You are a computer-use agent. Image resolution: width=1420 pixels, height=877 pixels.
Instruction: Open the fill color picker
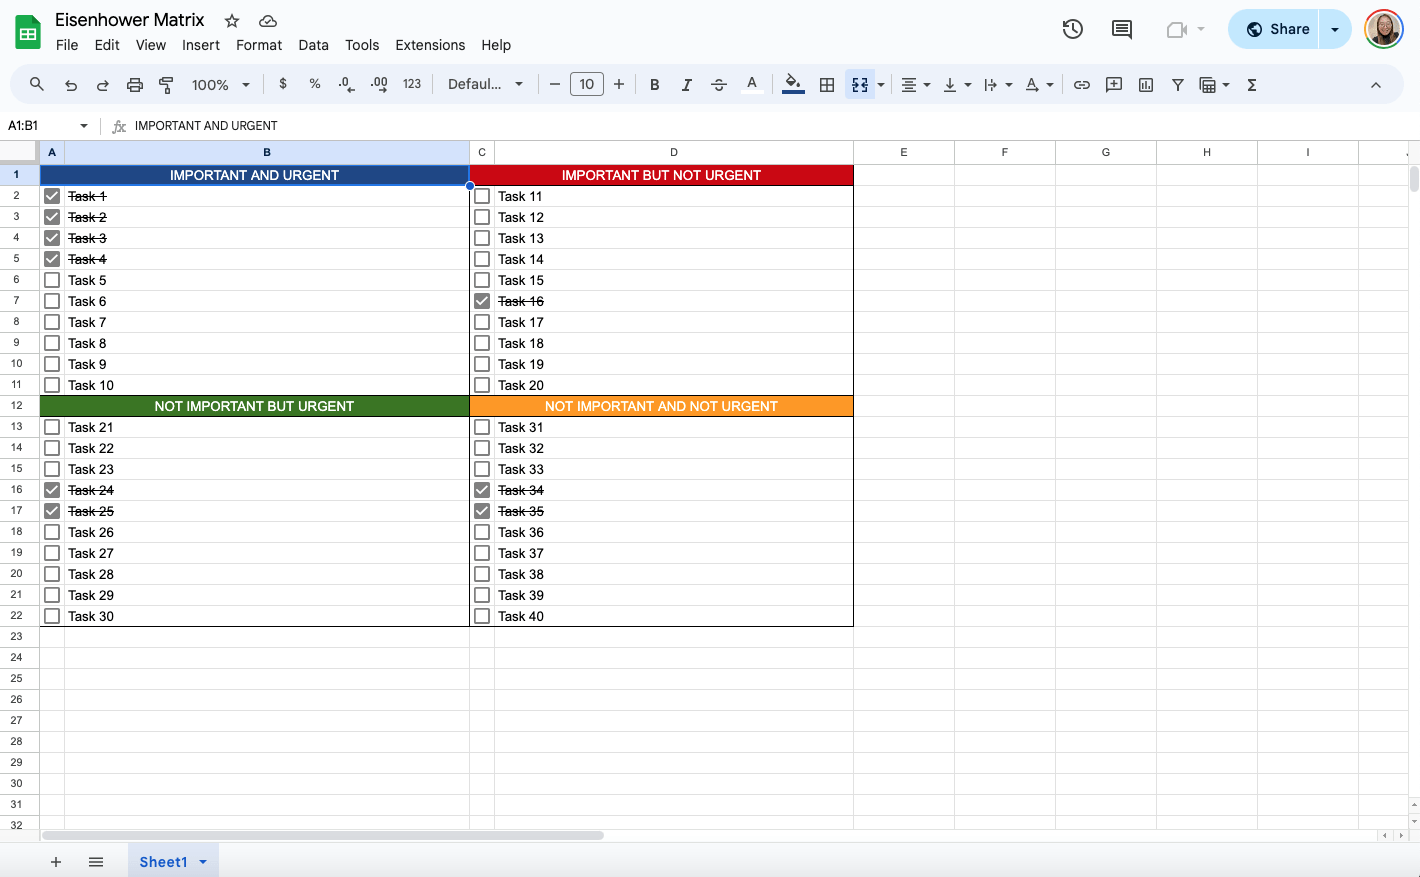tap(793, 85)
